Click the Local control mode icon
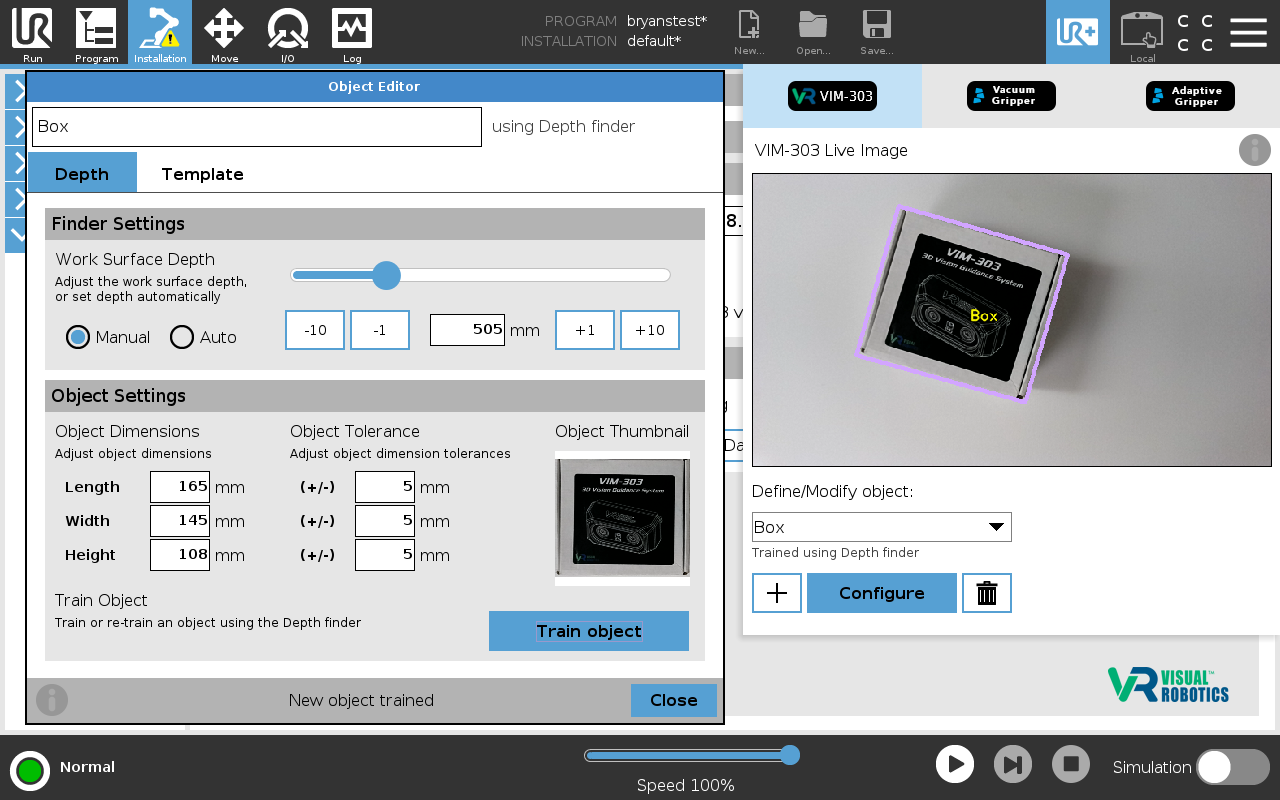 [1142, 33]
